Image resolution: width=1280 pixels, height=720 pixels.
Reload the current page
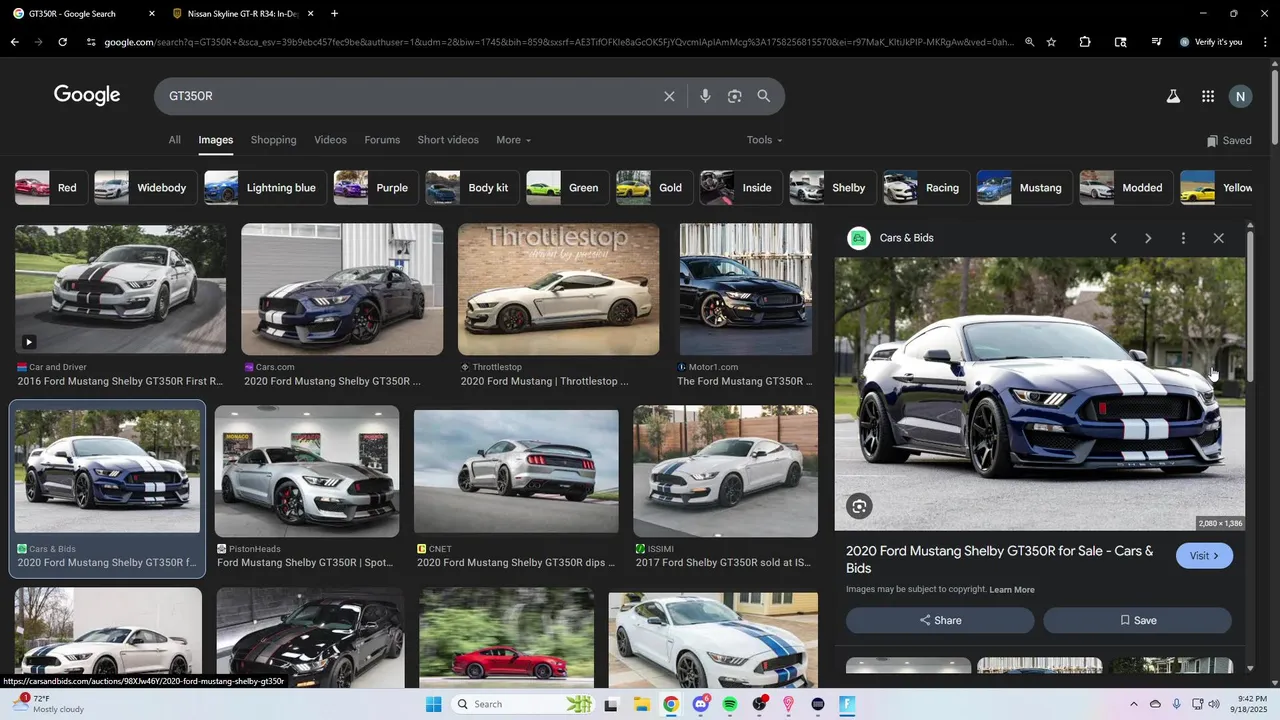click(x=62, y=42)
